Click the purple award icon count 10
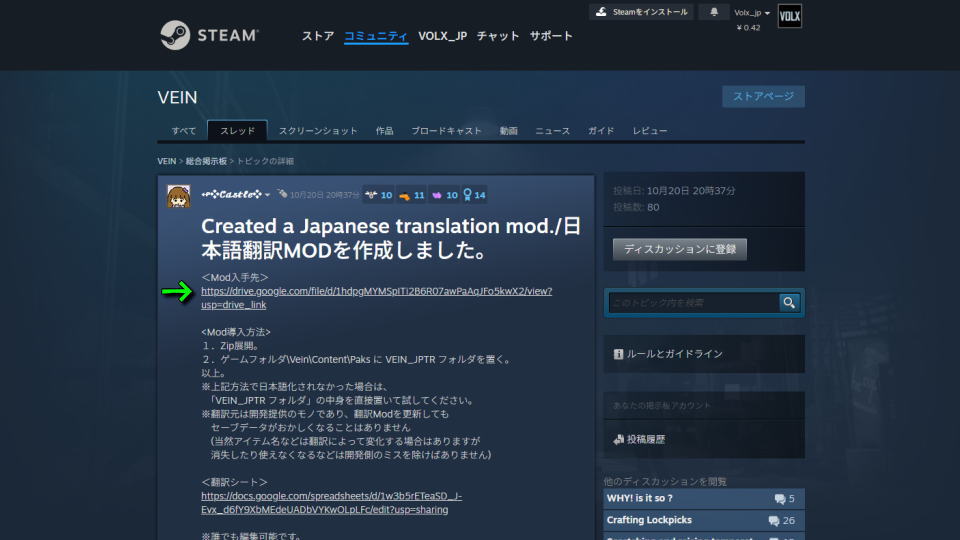Image resolution: width=960 pixels, height=540 pixels. tap(444, 195)
